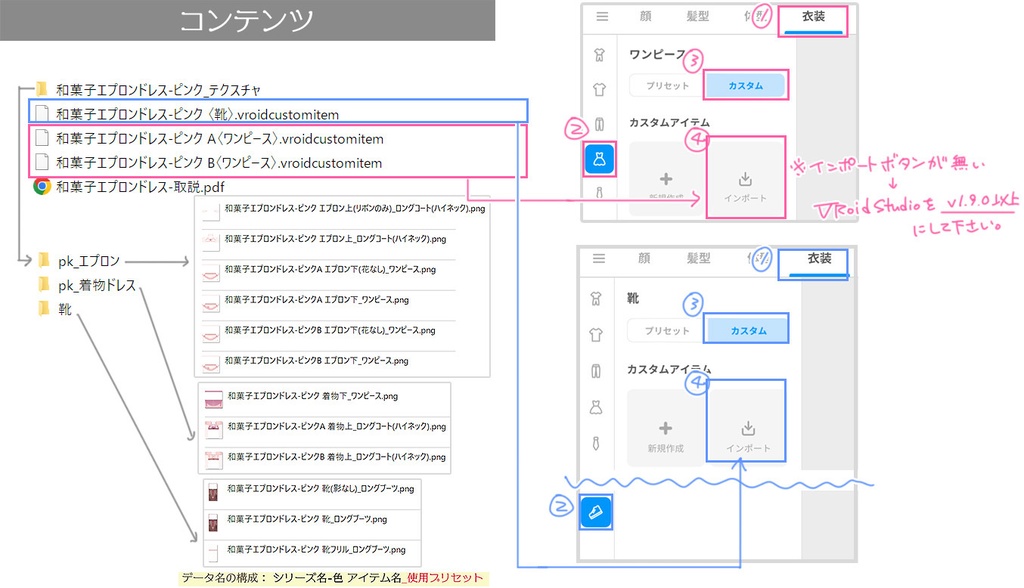Select file name 和葉子エプロンドレス-ピンク B〈ワンピース〉.vroidcustomitem
Screen dimensions: 1024x588
[x=219, y=163]
